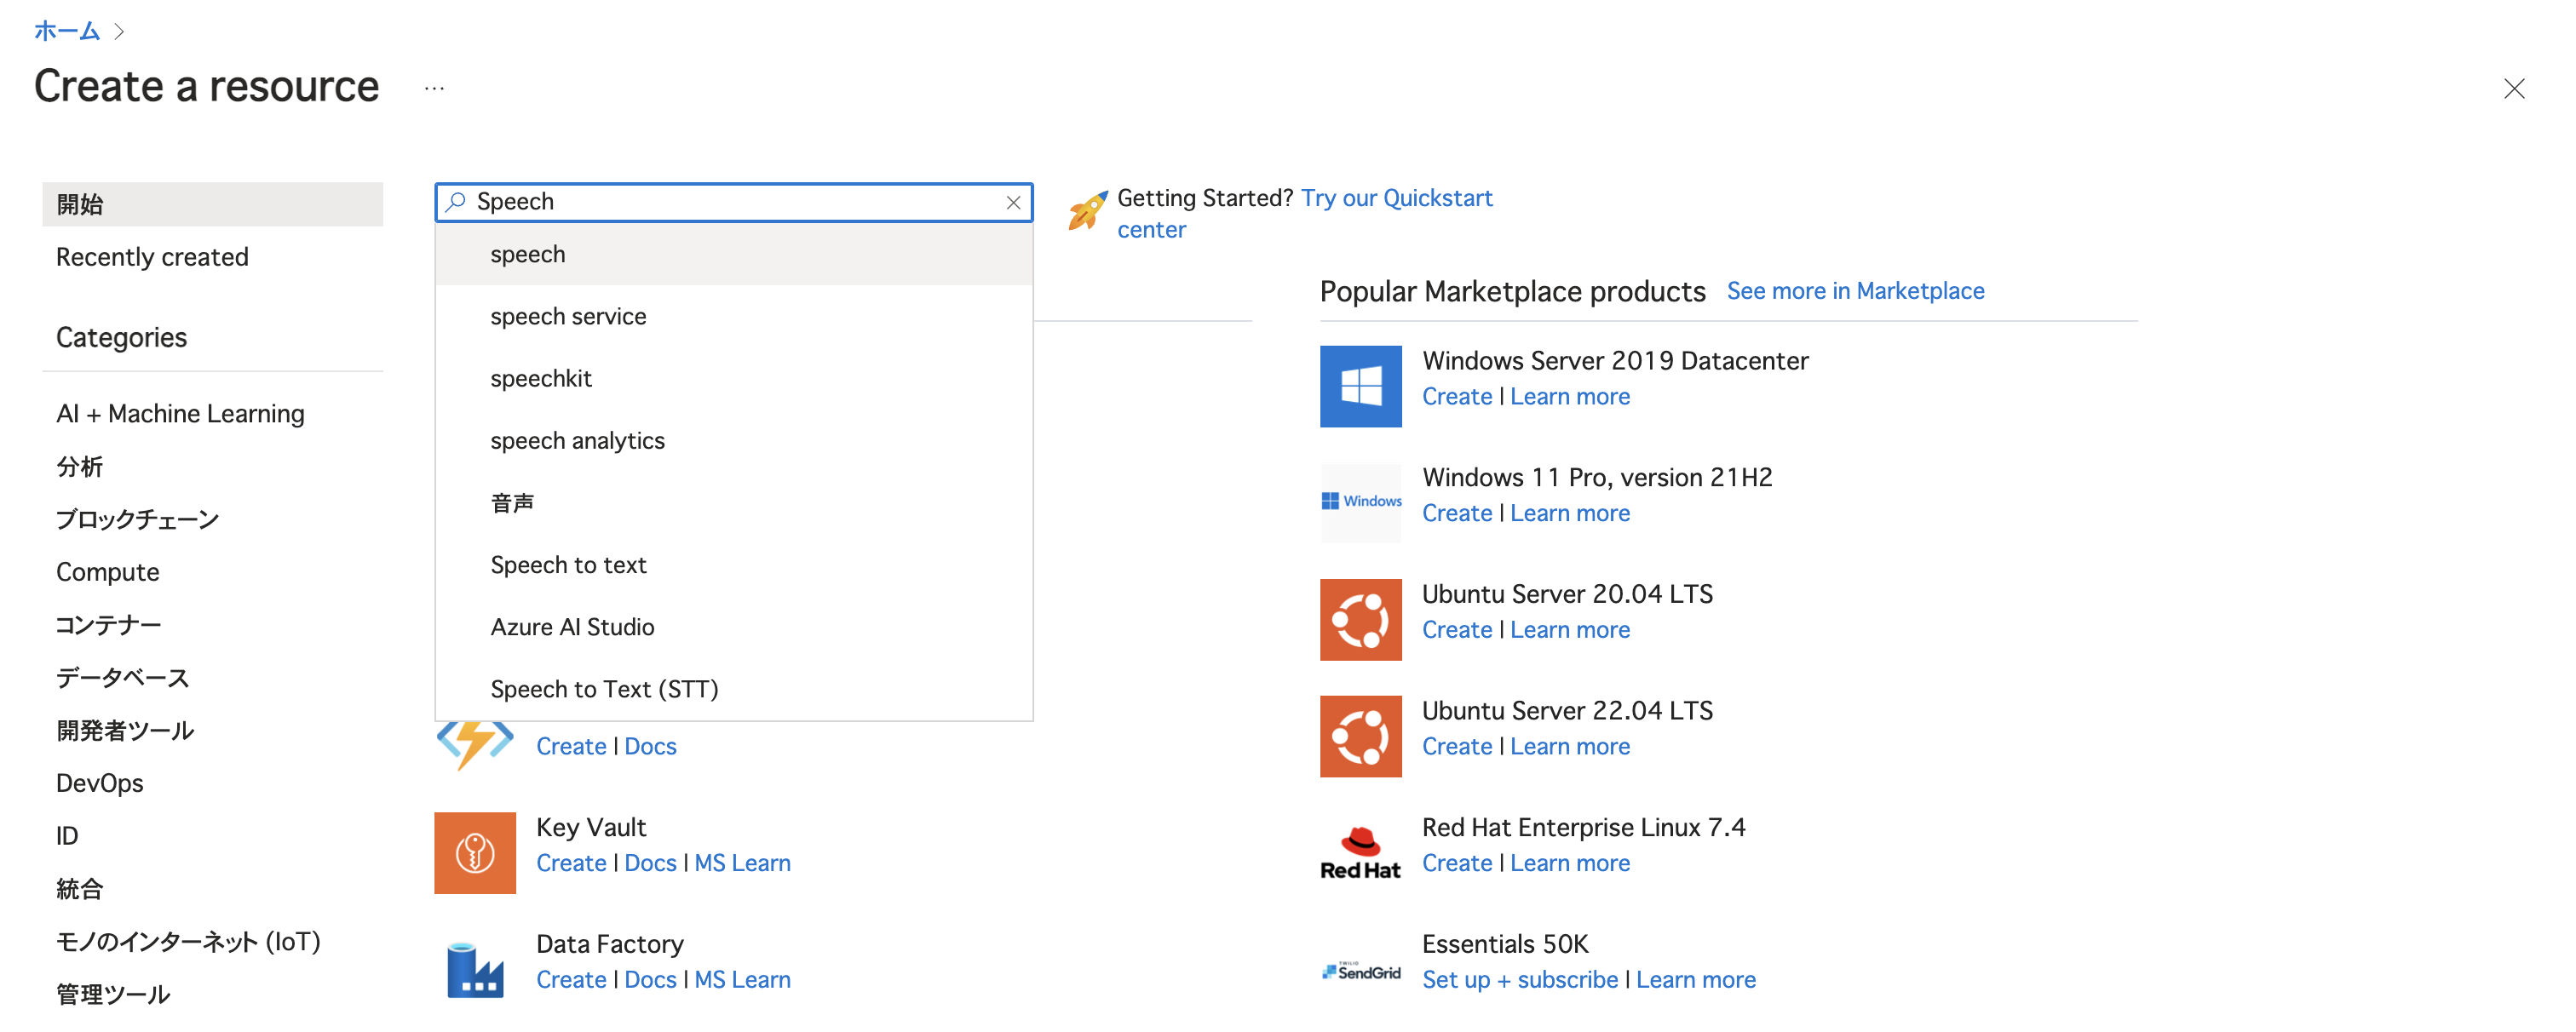Click the Ubuntu Server 20.04 LTS icon
This screenshot has width=2576, height=1032.
click(1360, 619)
